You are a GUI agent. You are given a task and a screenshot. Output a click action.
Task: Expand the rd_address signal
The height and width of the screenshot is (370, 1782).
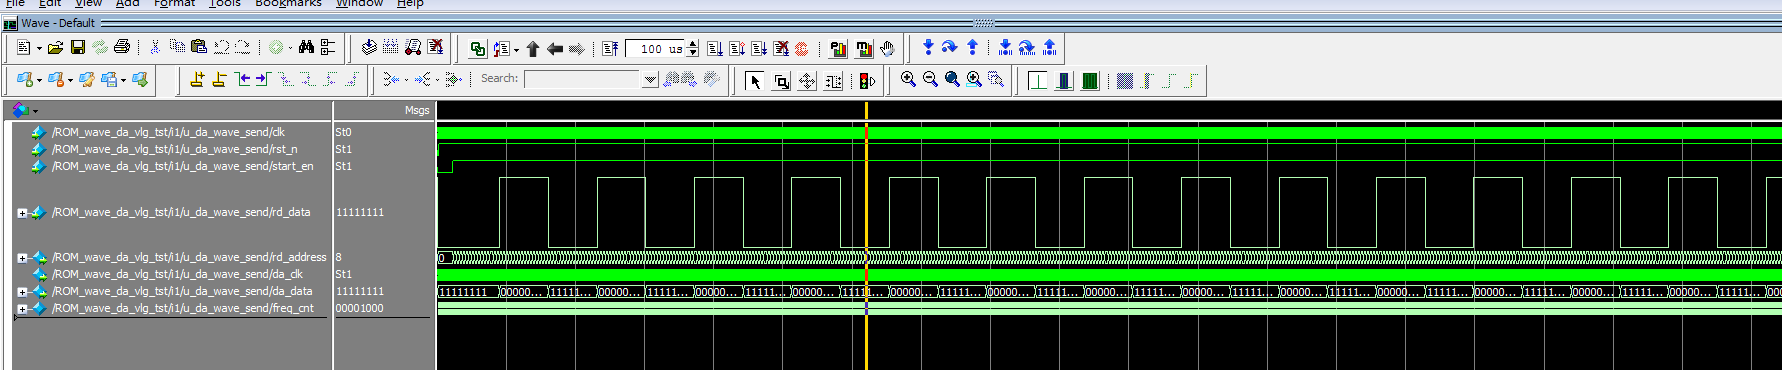tap(22, 257)
